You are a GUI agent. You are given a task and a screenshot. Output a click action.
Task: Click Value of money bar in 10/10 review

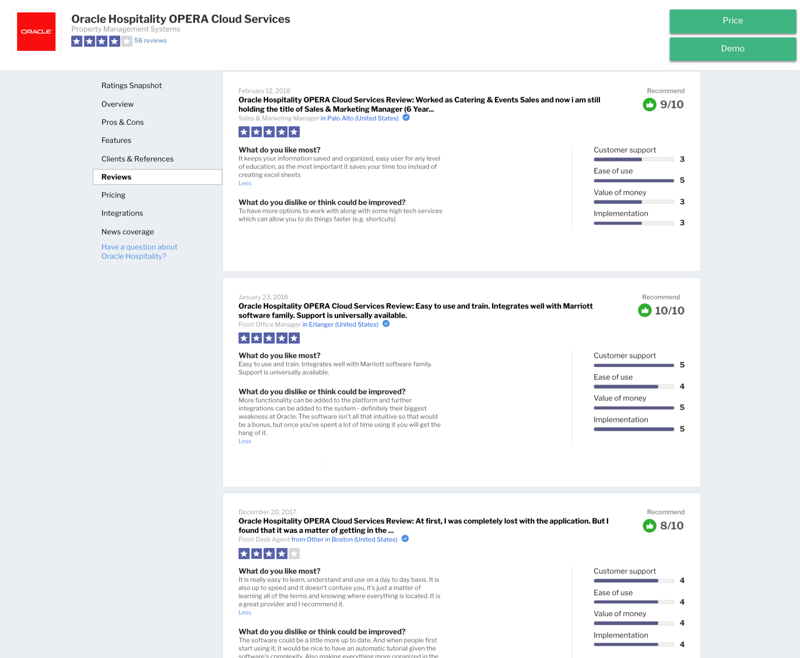point(634,408)
